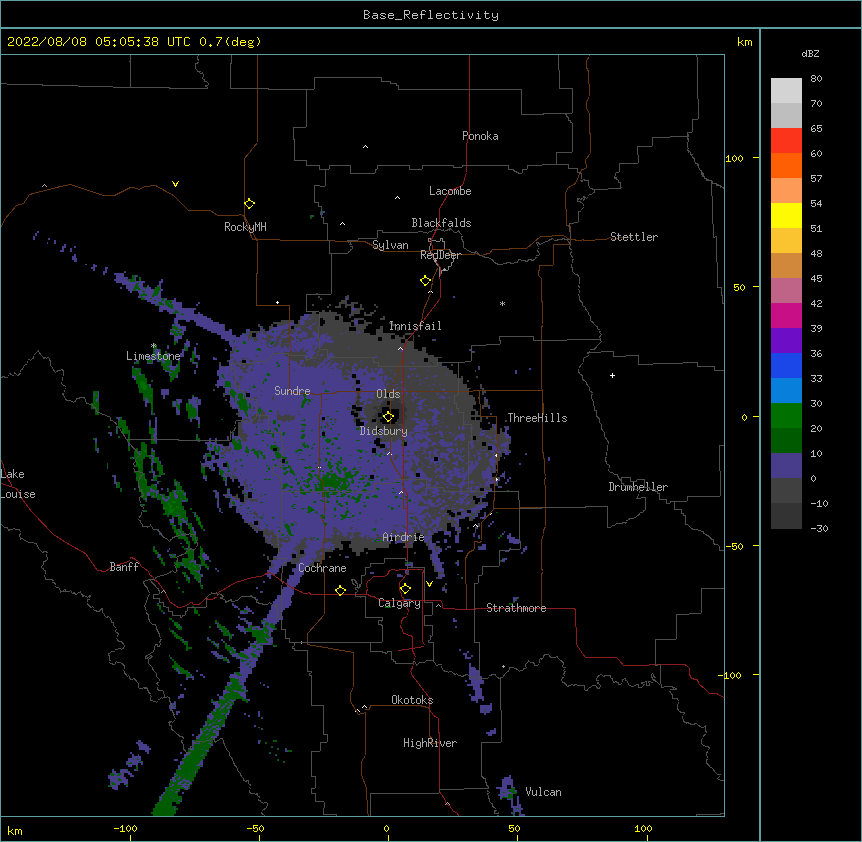Click the RedDeer city label
Screen dimensions: 862x842
(x=440, y=255)
